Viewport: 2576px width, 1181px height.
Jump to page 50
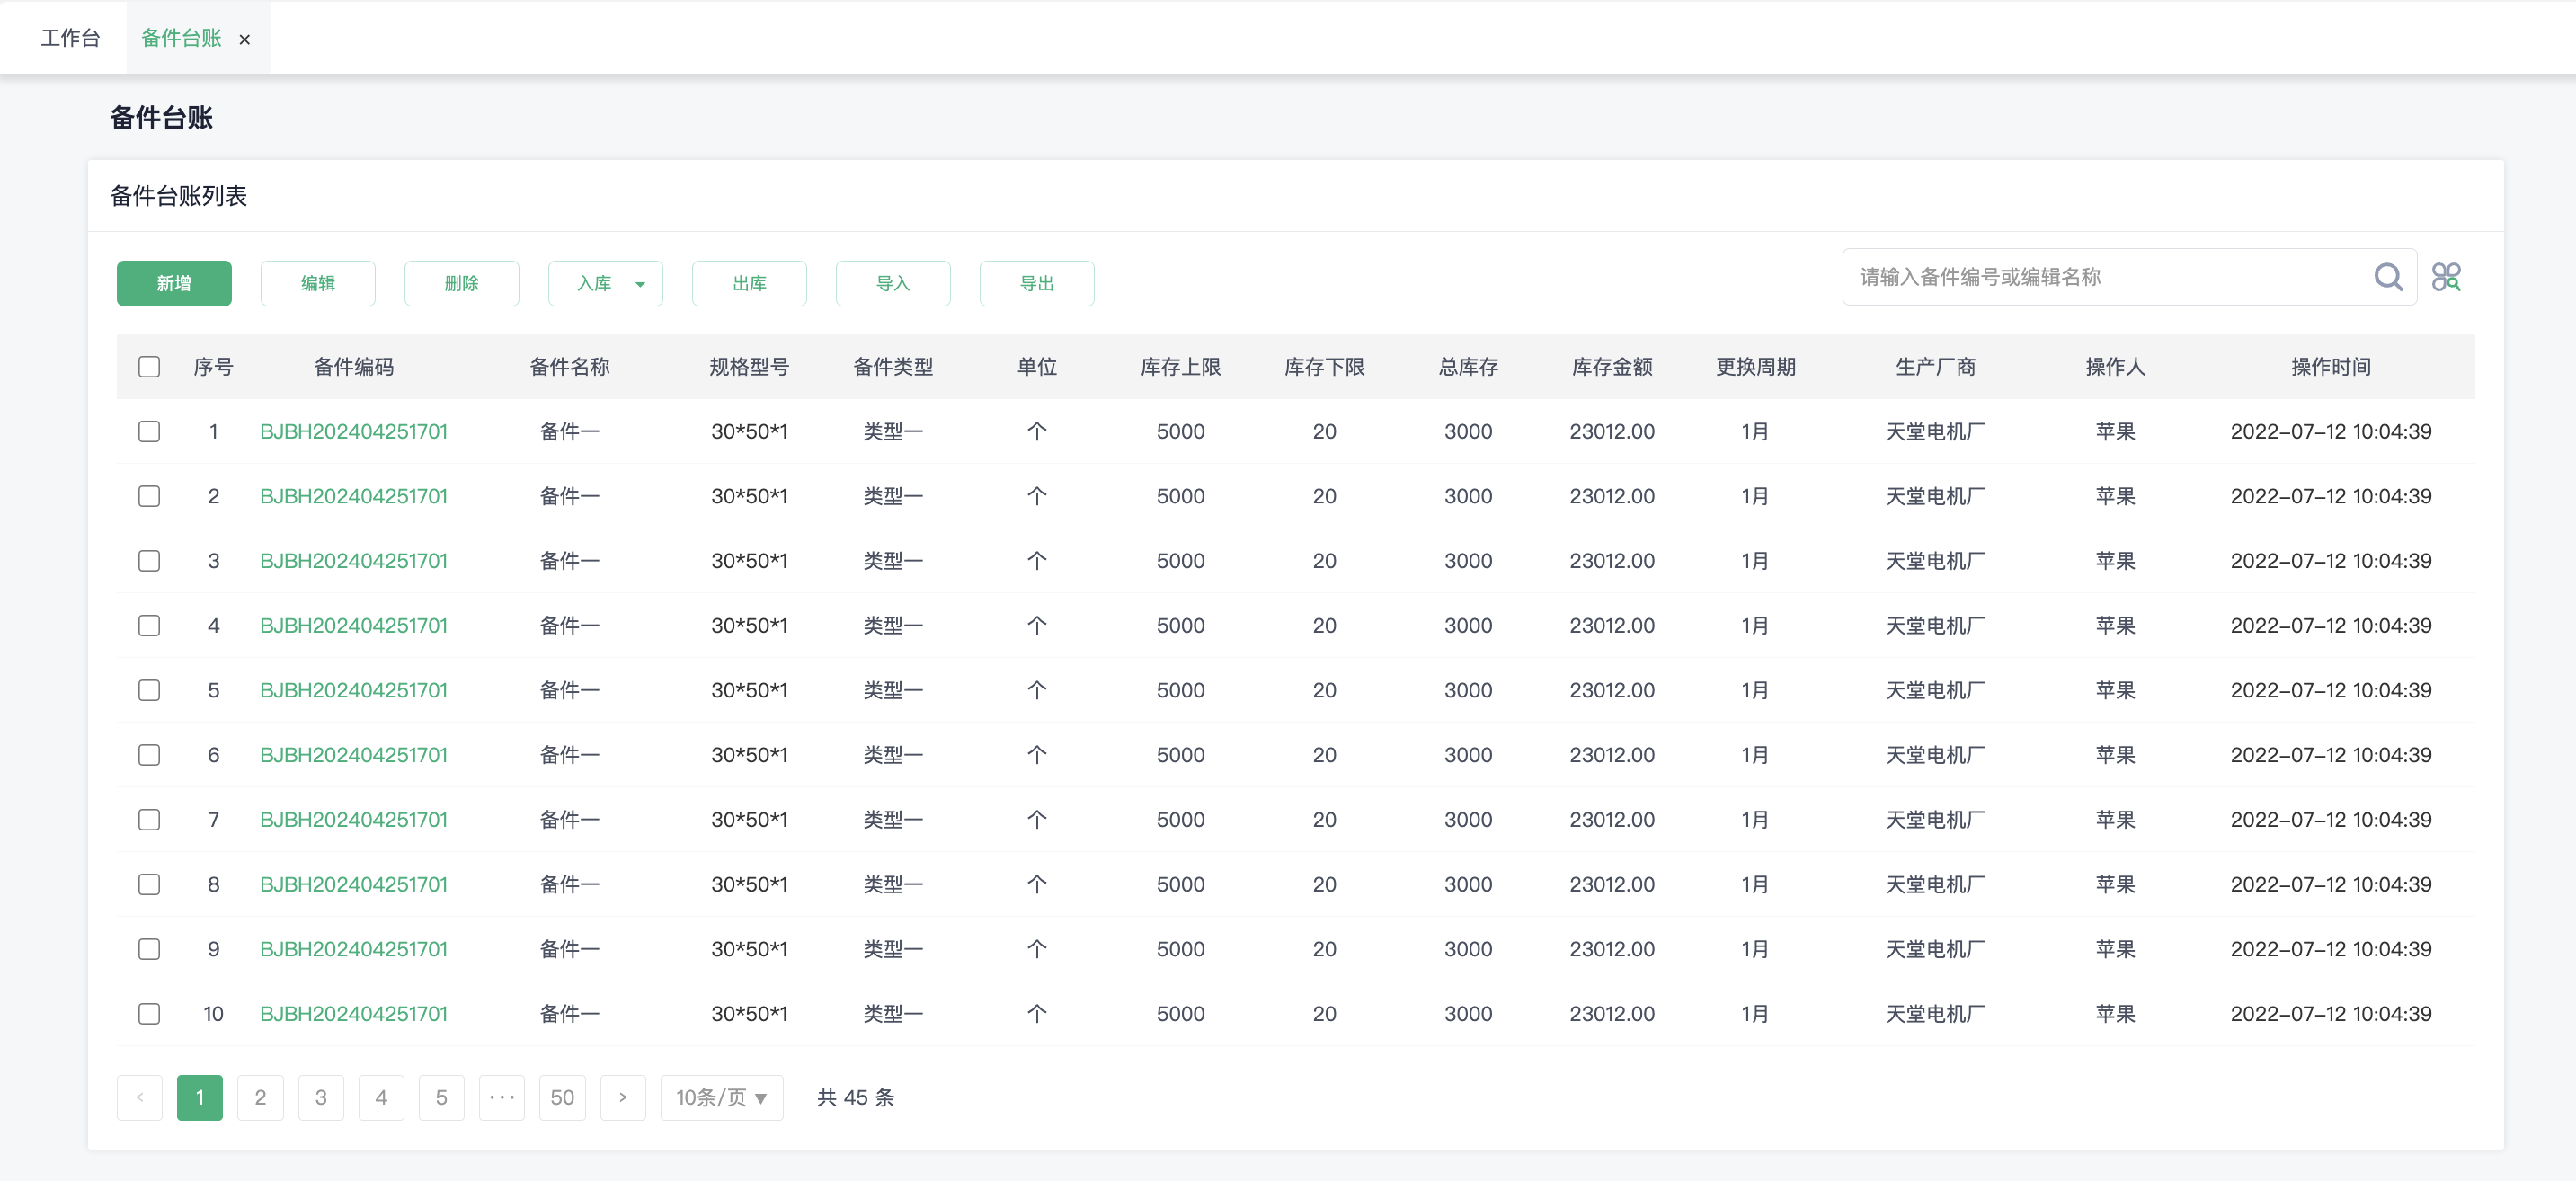point(562,1097)
